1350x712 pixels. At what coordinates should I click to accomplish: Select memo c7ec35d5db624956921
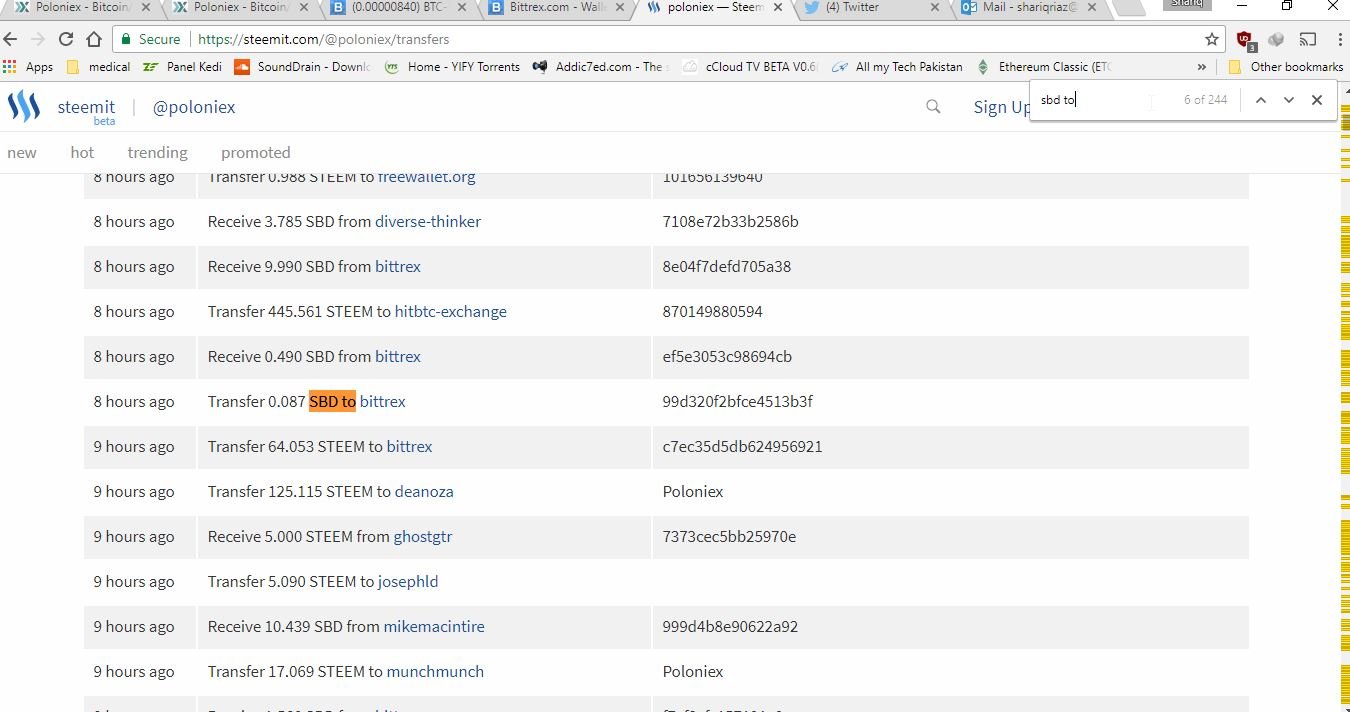tap(742, 447)
